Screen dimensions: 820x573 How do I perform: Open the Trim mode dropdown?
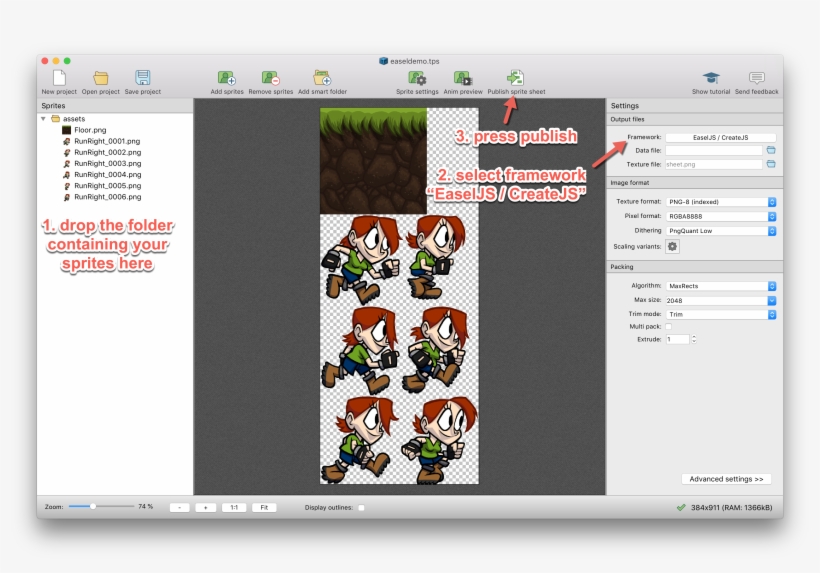point(721,314)
